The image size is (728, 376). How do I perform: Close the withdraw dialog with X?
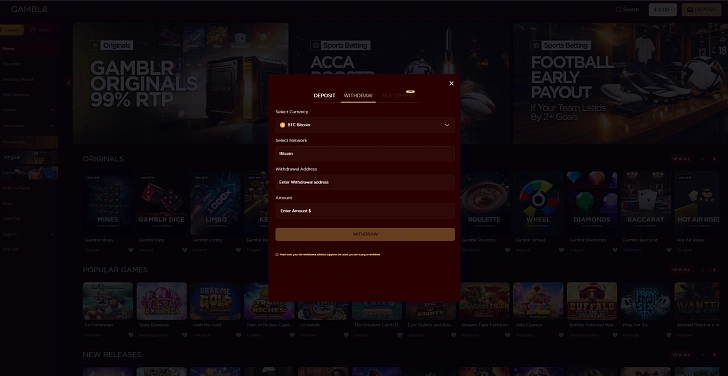pos(451,84)
